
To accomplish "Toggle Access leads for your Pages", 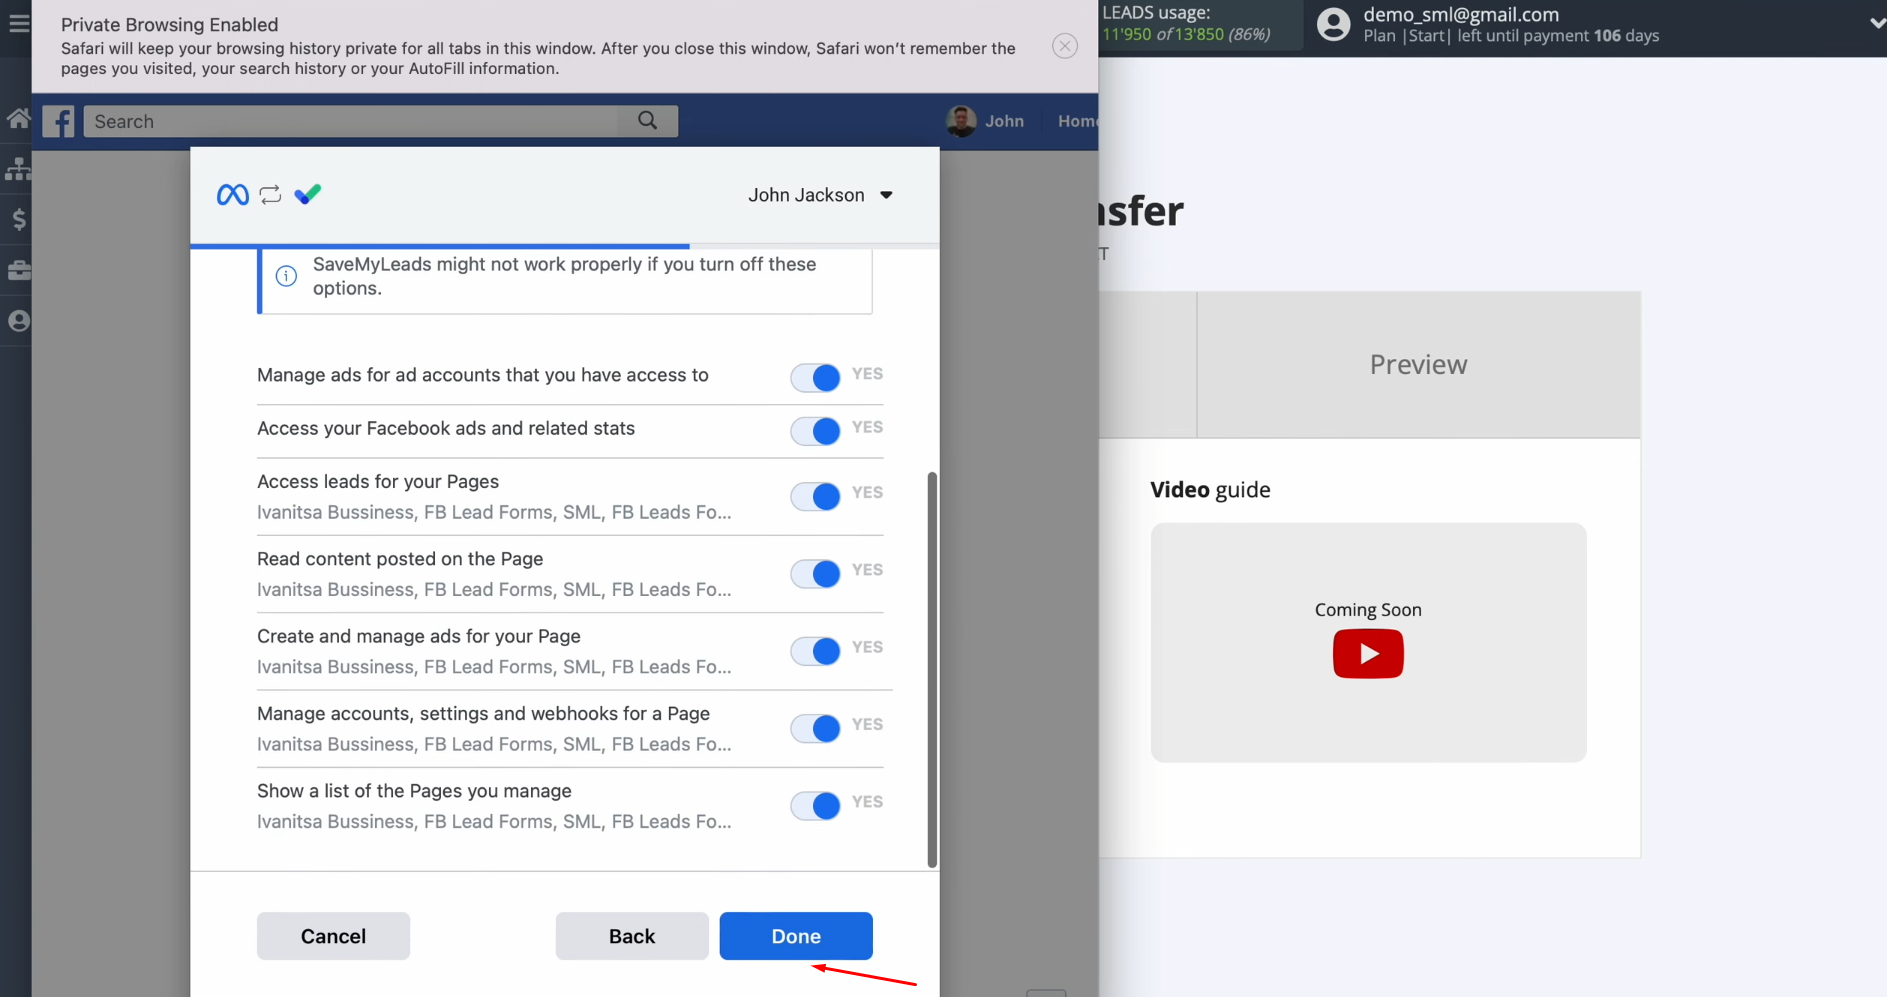I will pyautogui.click(x=816, y=496).
